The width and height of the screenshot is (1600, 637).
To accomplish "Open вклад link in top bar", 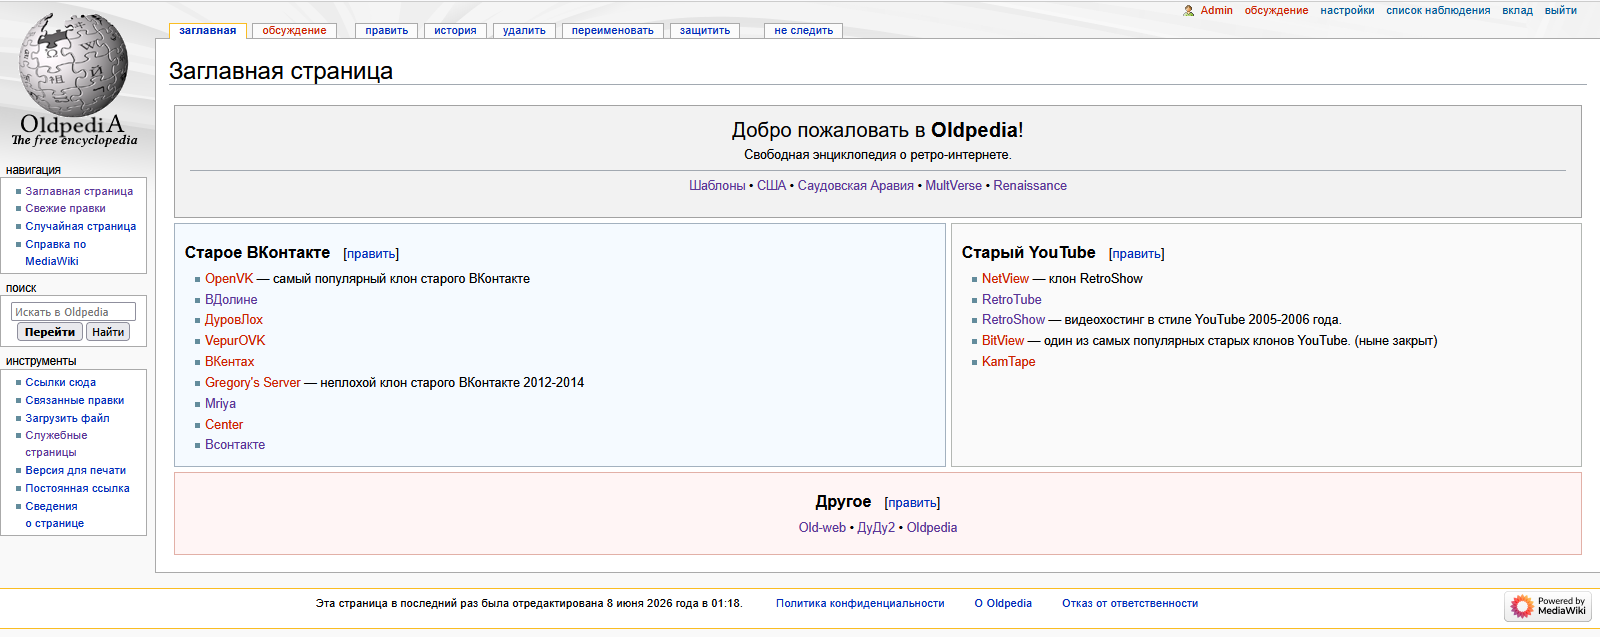I will point(1517,11).
